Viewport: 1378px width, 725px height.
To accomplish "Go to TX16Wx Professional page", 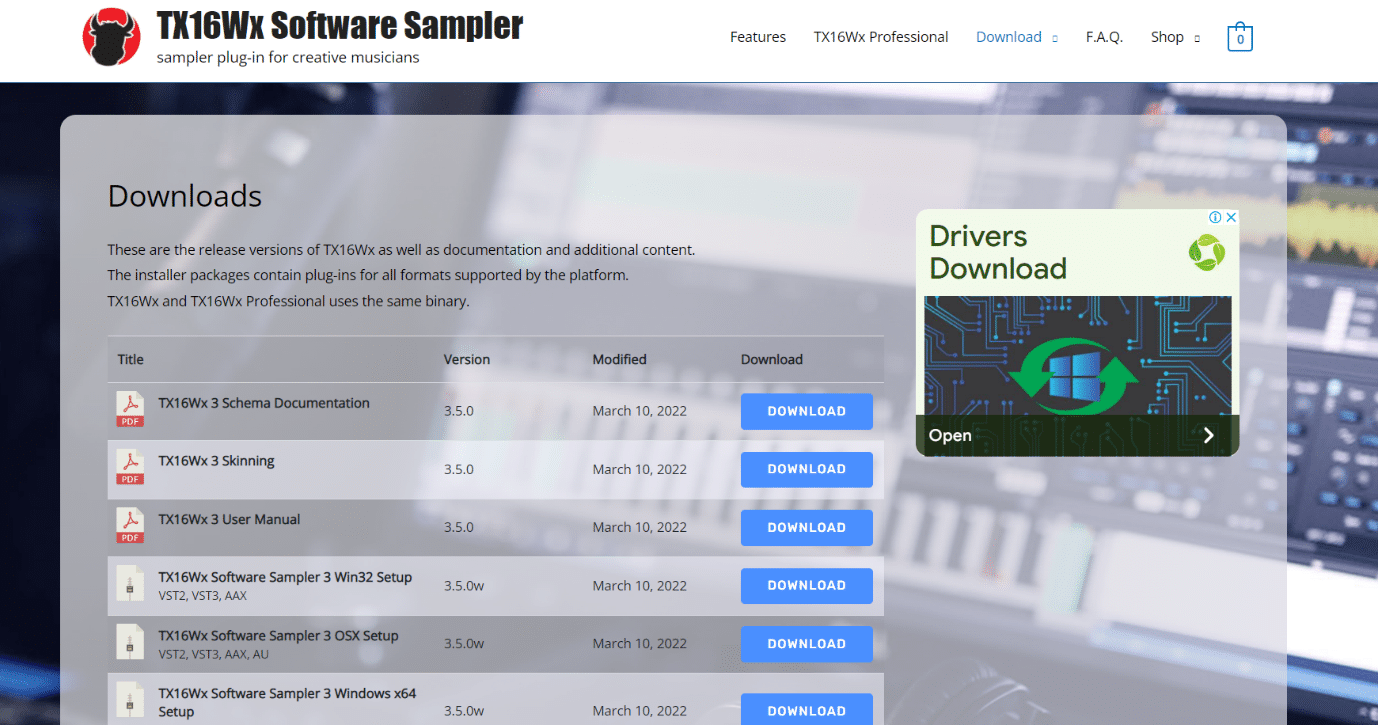I will [x=881, y=37].
